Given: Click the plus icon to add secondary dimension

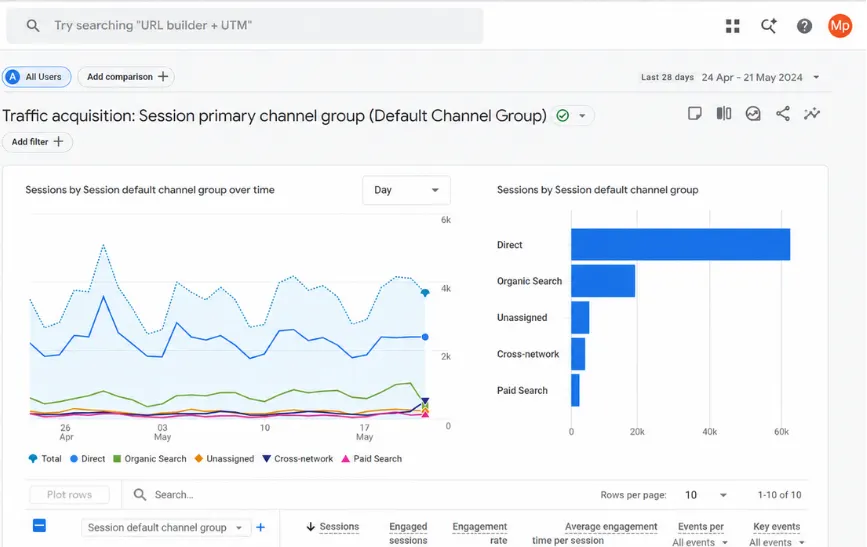Looking at the screenshot, I should tap(260, 528).
